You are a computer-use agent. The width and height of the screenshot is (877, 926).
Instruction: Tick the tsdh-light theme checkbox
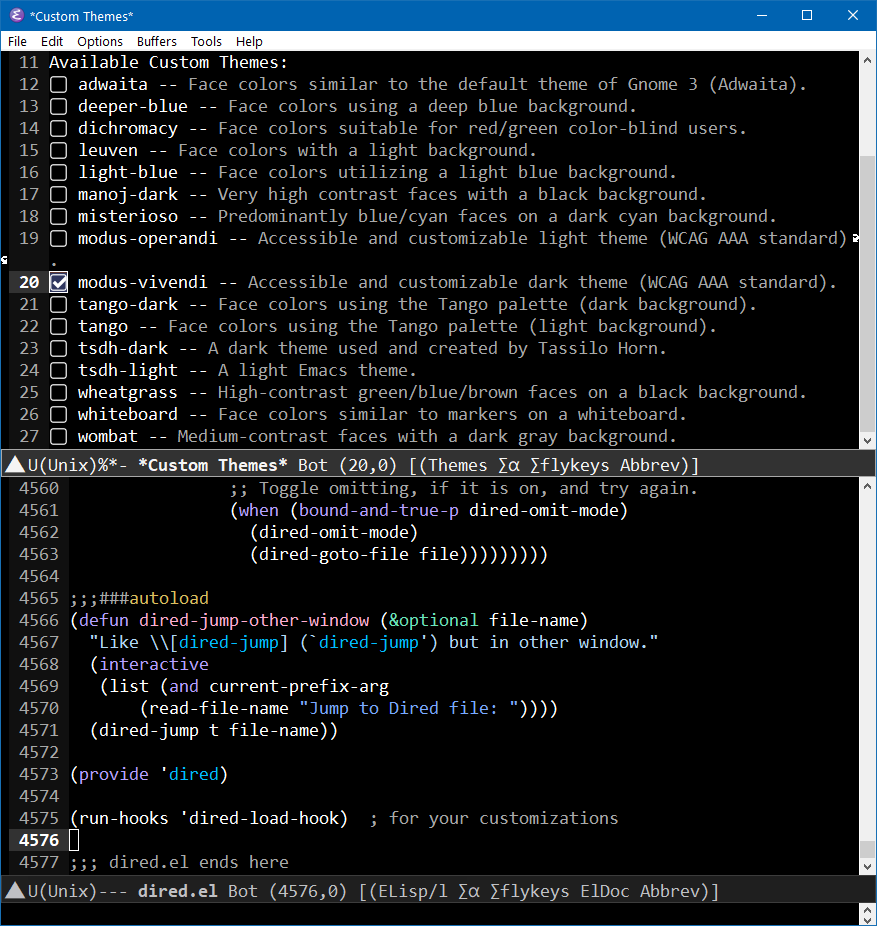[x=58, y=370]
